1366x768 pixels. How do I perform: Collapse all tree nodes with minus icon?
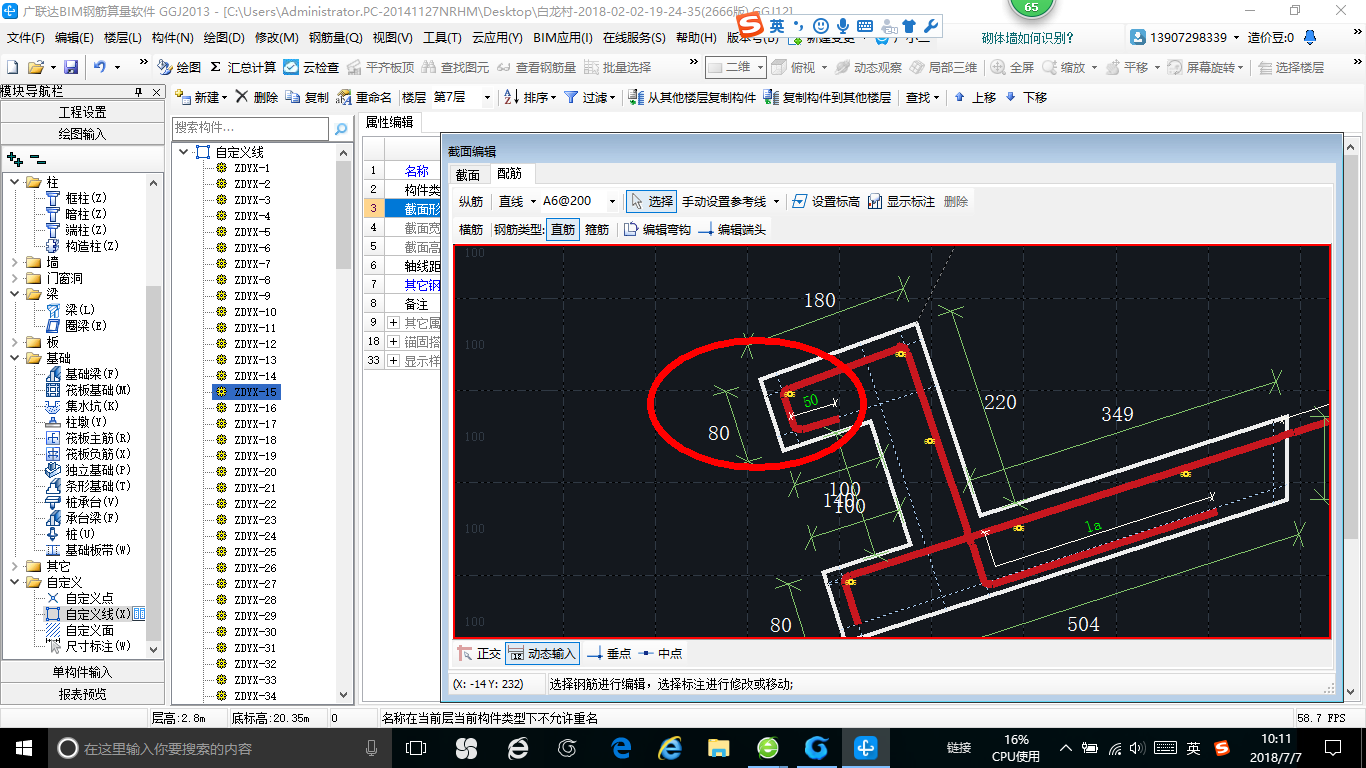point(38,158)
